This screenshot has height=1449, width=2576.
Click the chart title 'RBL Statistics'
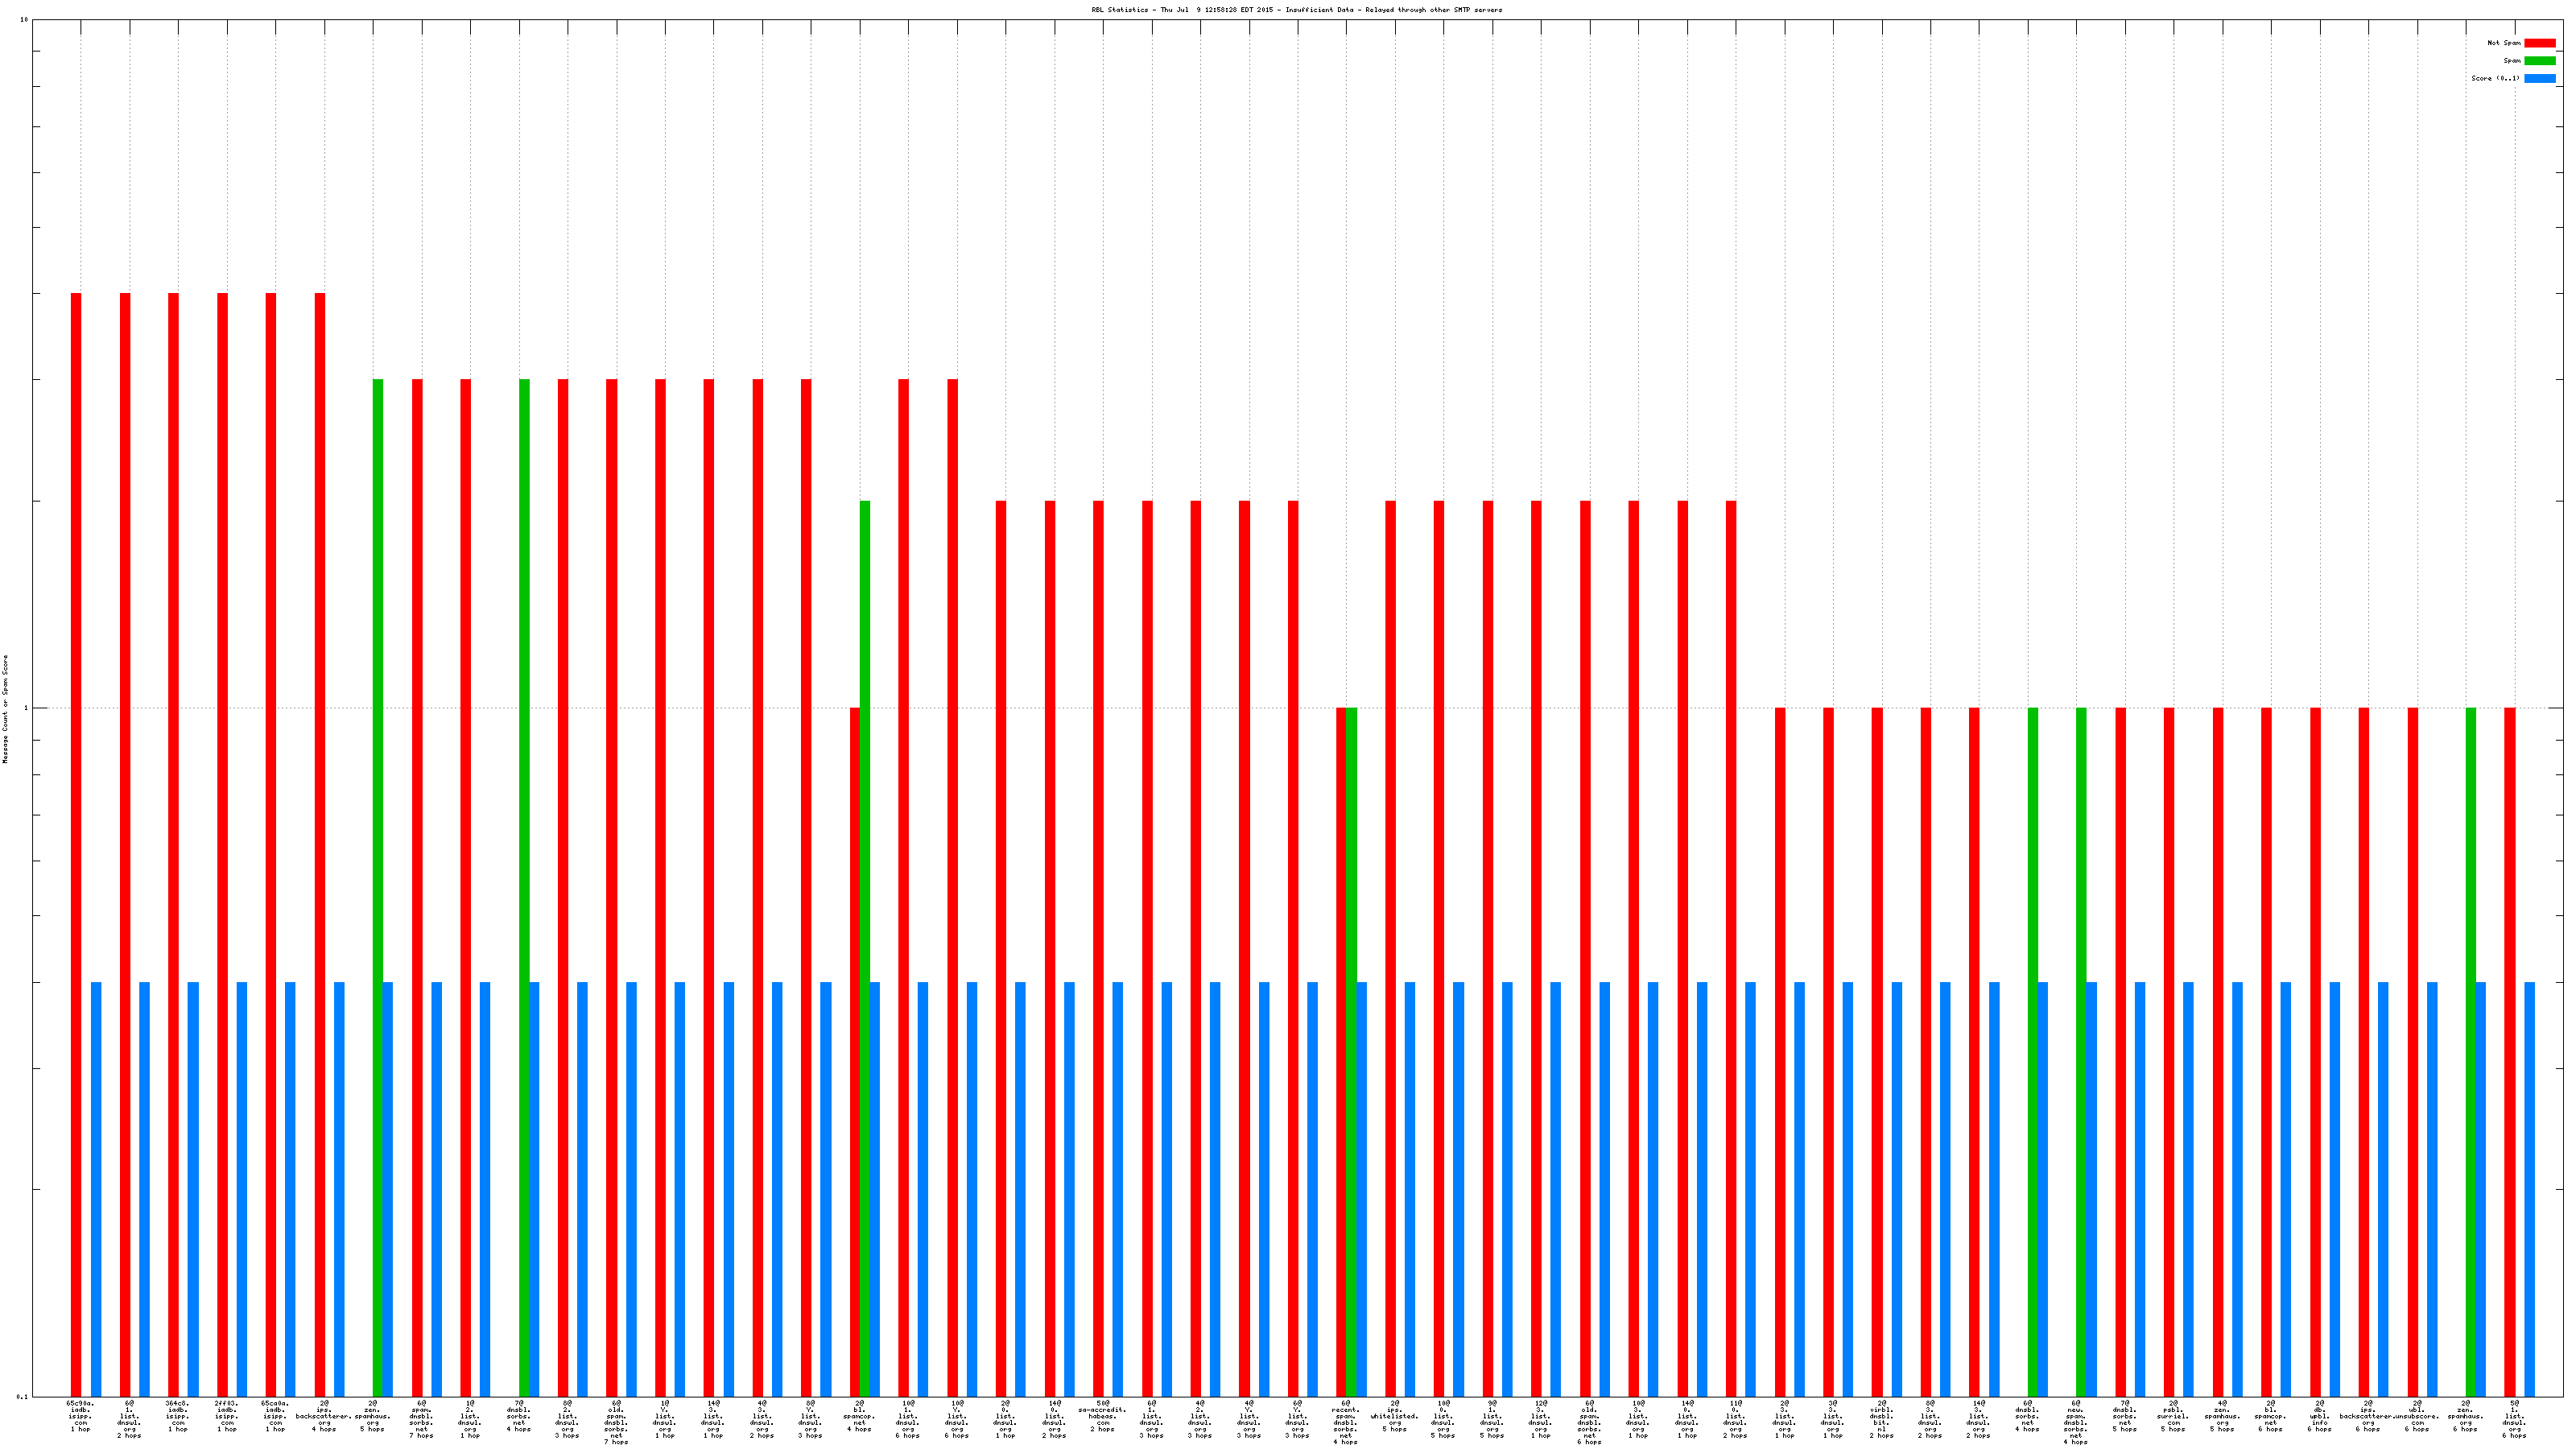[1296, 10]
